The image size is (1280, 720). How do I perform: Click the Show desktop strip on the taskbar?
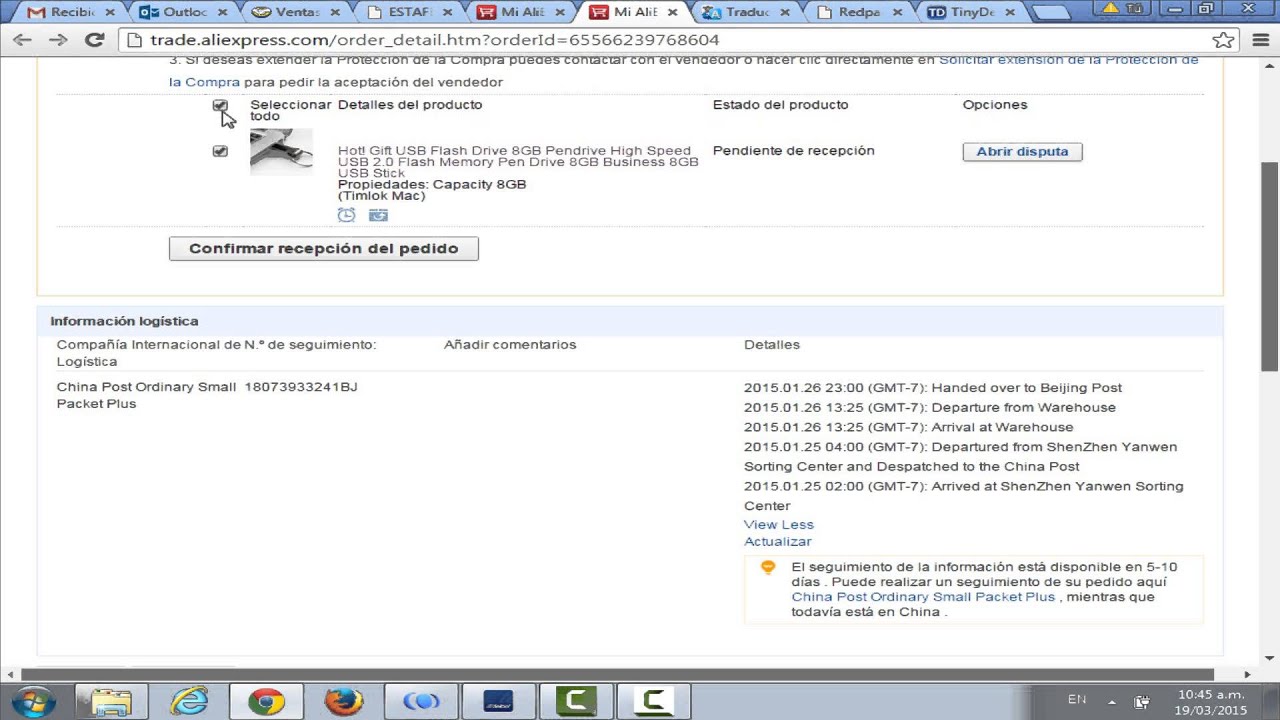tap(1272, 701)
